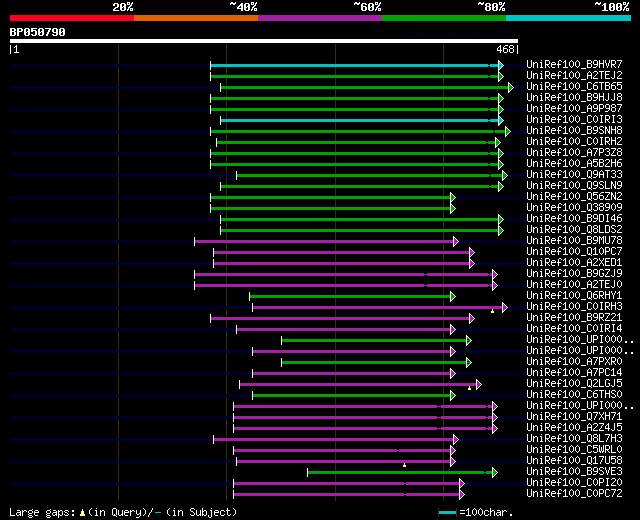Screen dimensions: 640x520
Task: Click the purple alignment bar for C5WRL0
Action: click(x=342, y=451)
